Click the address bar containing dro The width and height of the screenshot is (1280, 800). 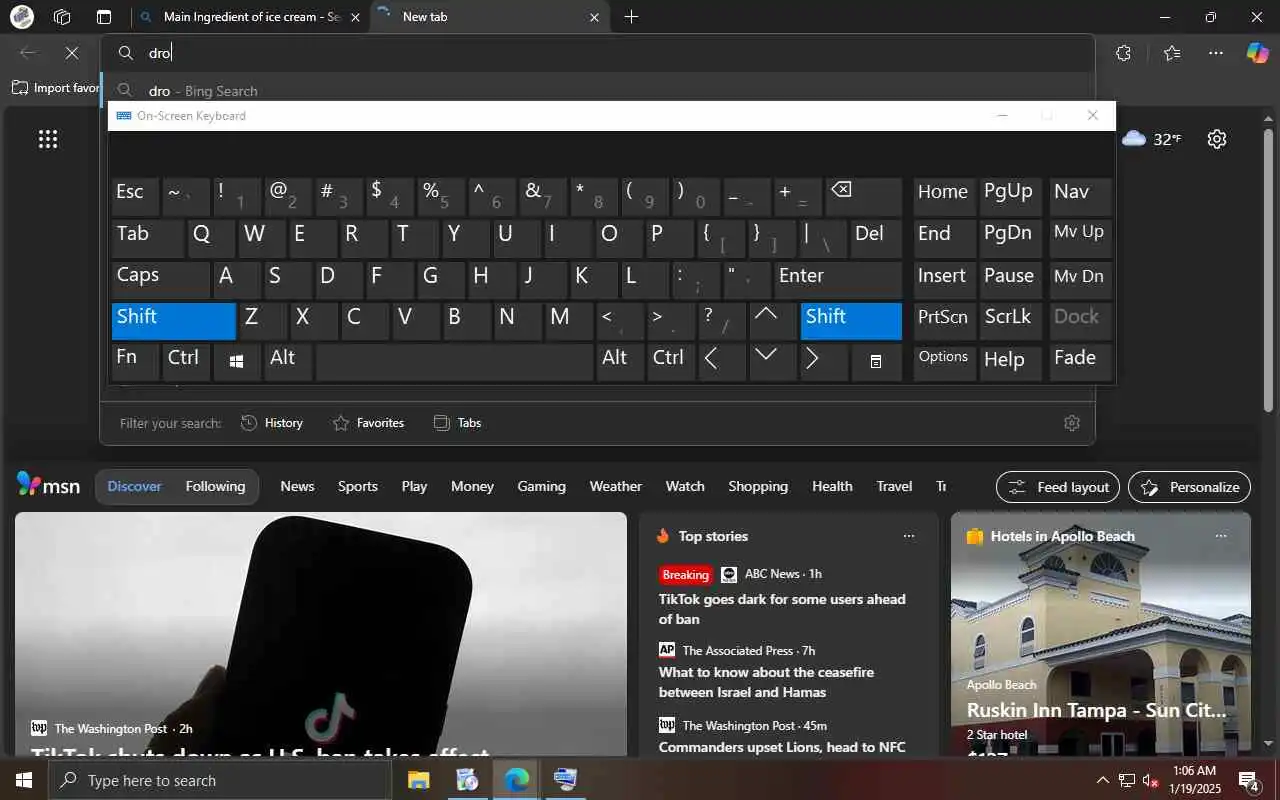coord(597,53)
